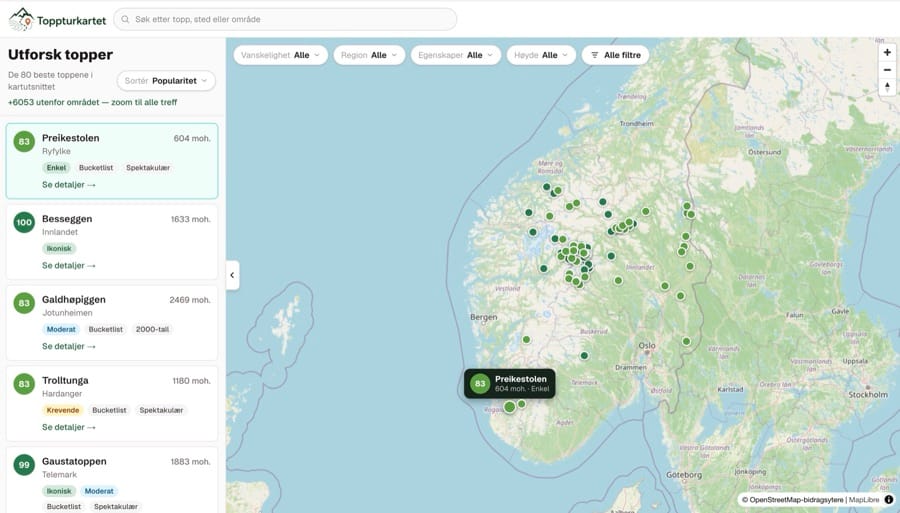The height and width of the screenshot is (513, 900).
Task: Click the Enkel tag on Preikestolen
Action: pos(56,168)
